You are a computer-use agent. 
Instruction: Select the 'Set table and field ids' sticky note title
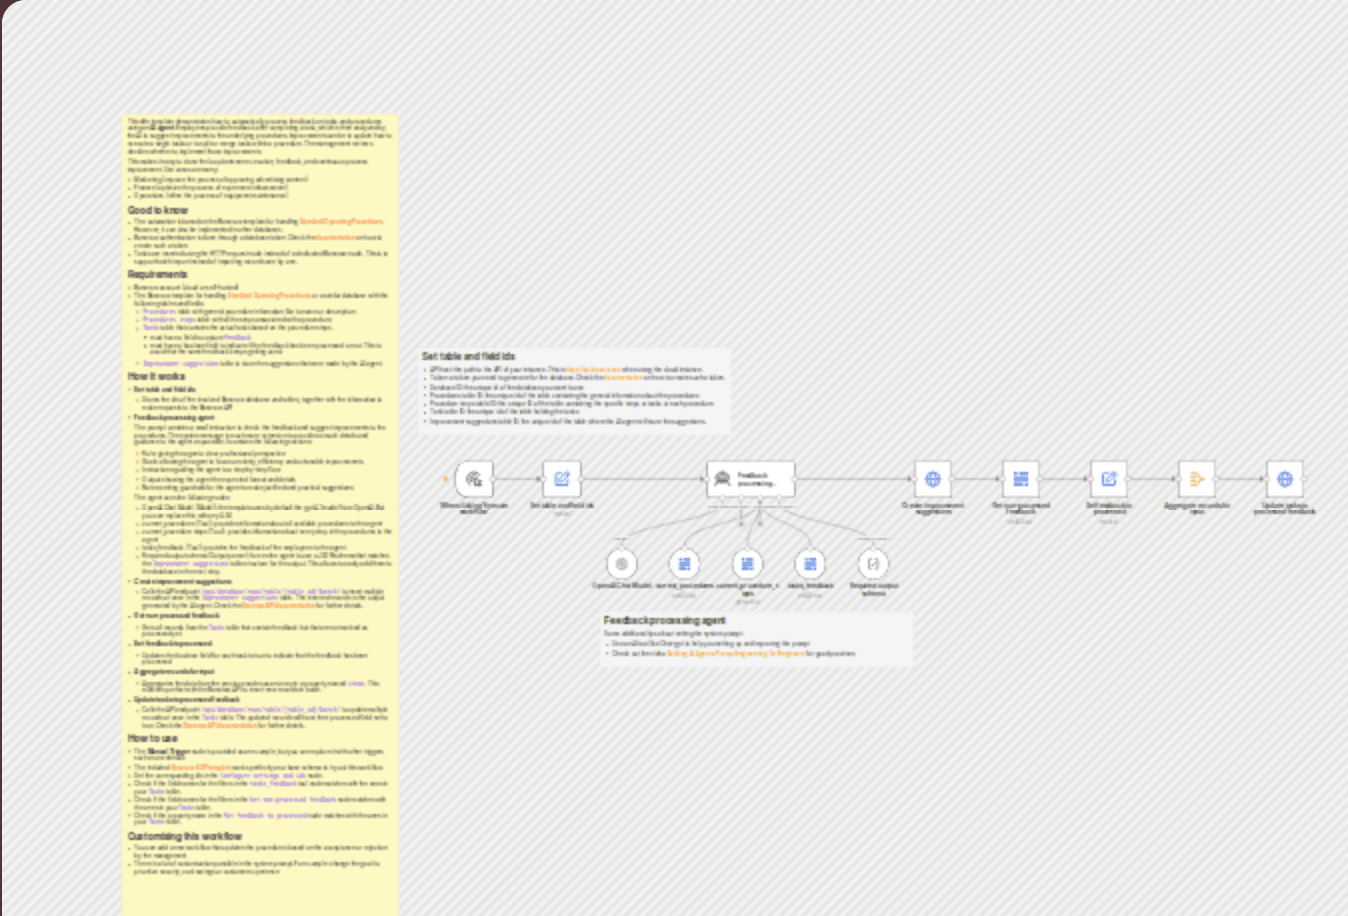469,356
